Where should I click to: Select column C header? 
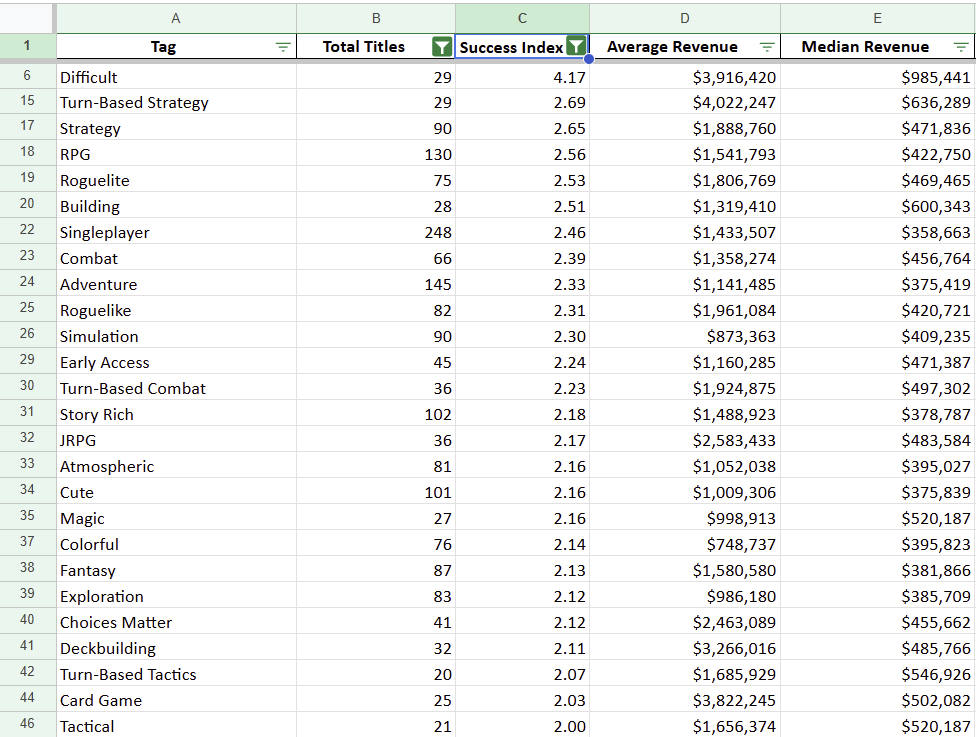[522, 18]
